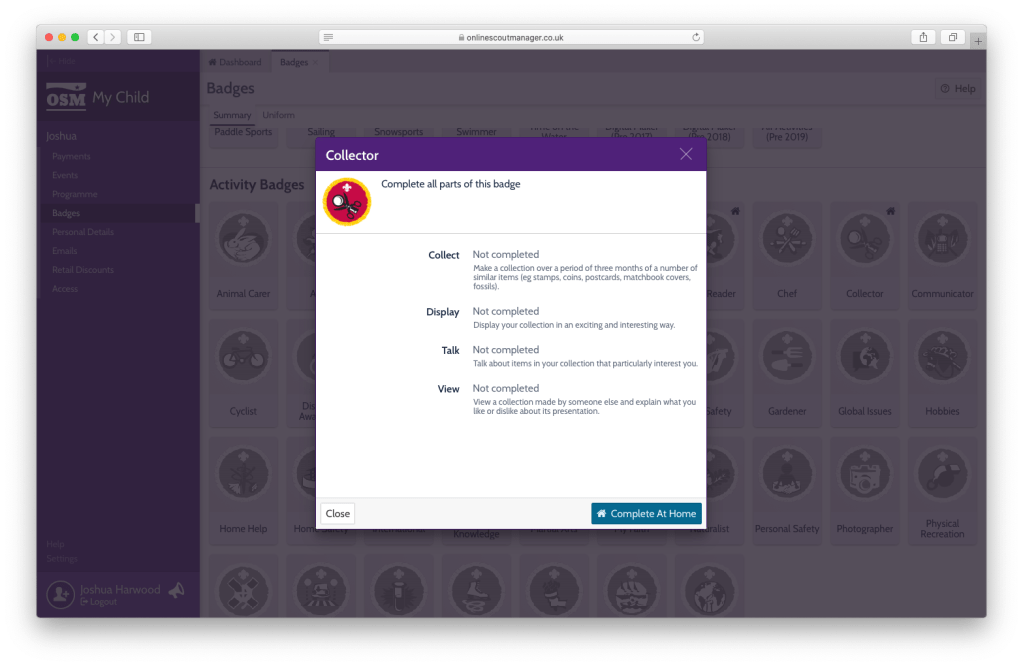This screenshot has width=1023, height=666.
Task: Click the Safari address bar
Action: pyautogui.click(x=511, y=37)
